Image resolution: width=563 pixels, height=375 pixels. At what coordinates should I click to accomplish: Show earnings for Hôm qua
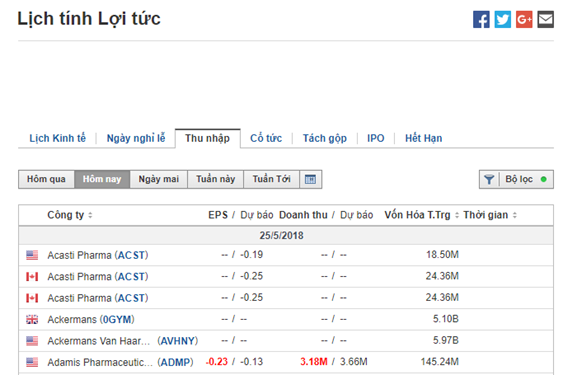pos(46,179)
